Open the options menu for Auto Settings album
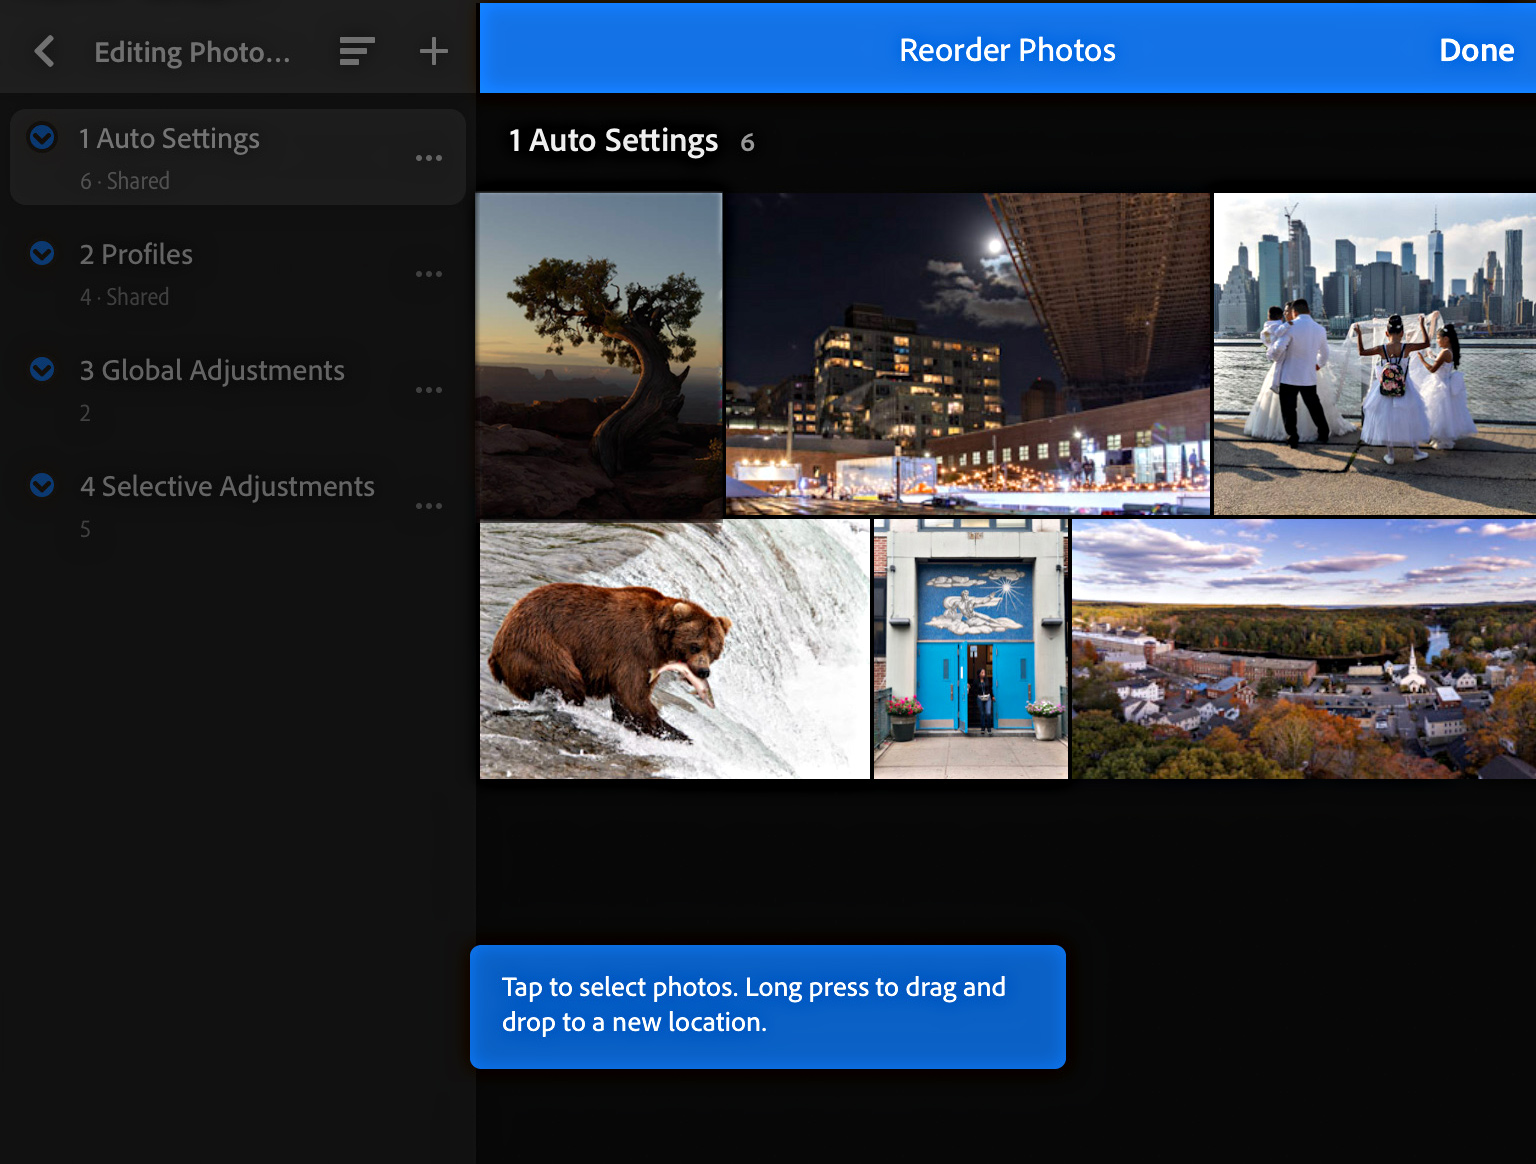This screenshot has height=1164, width=1536. (x=429, y=157)
